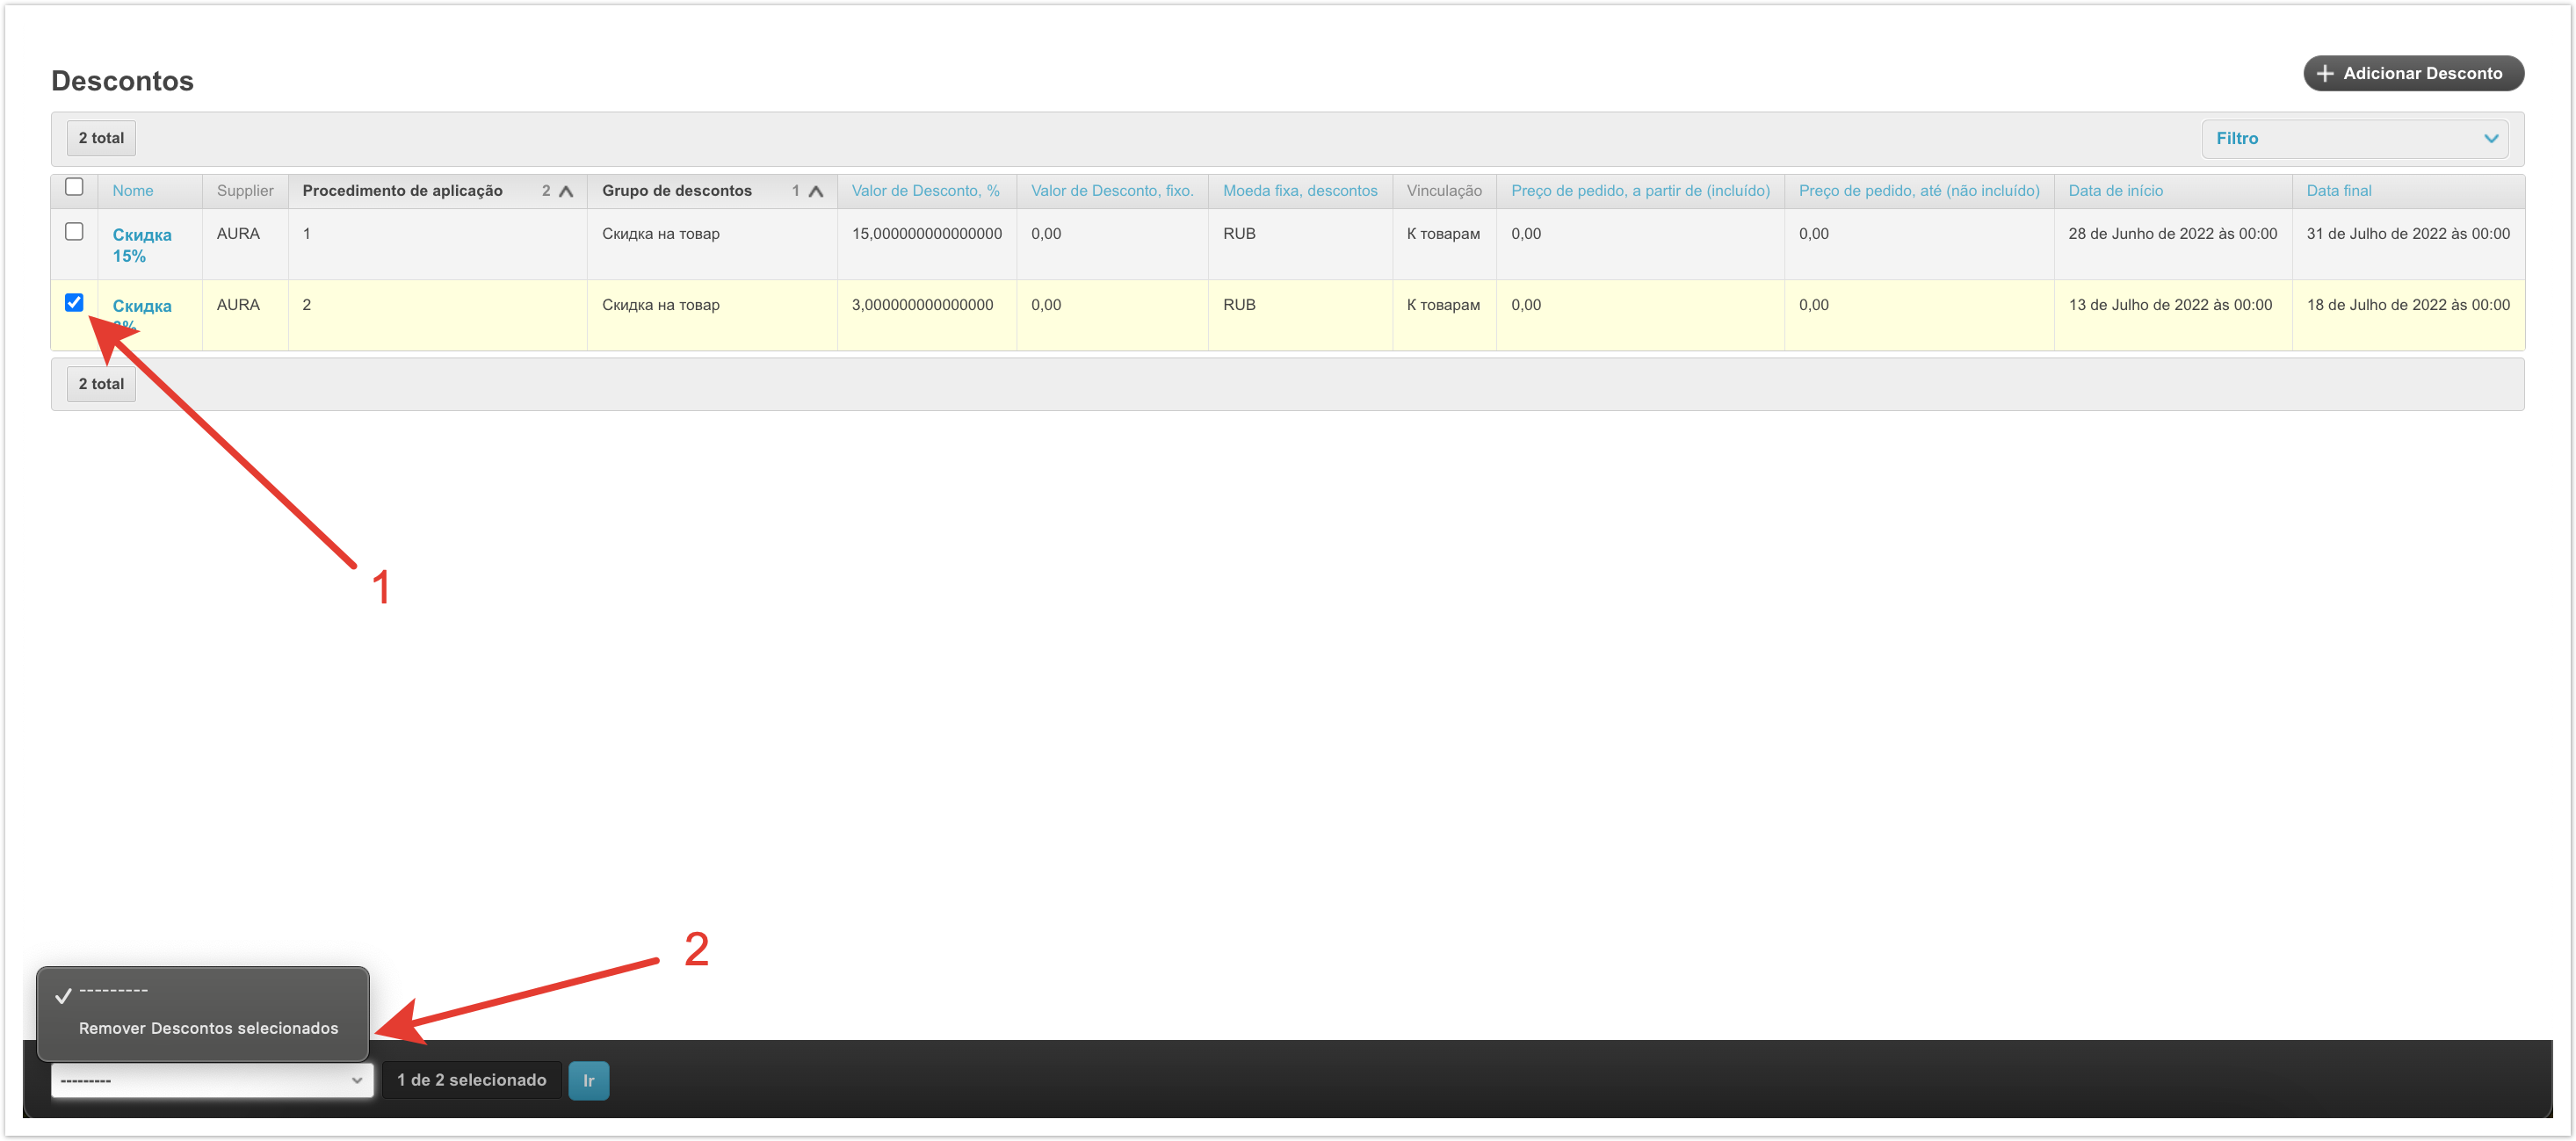The height and width of the screenshot is (1141, 2576).
Task: Uncheck the second discount row checkbox
Action: tap(74, 303)
